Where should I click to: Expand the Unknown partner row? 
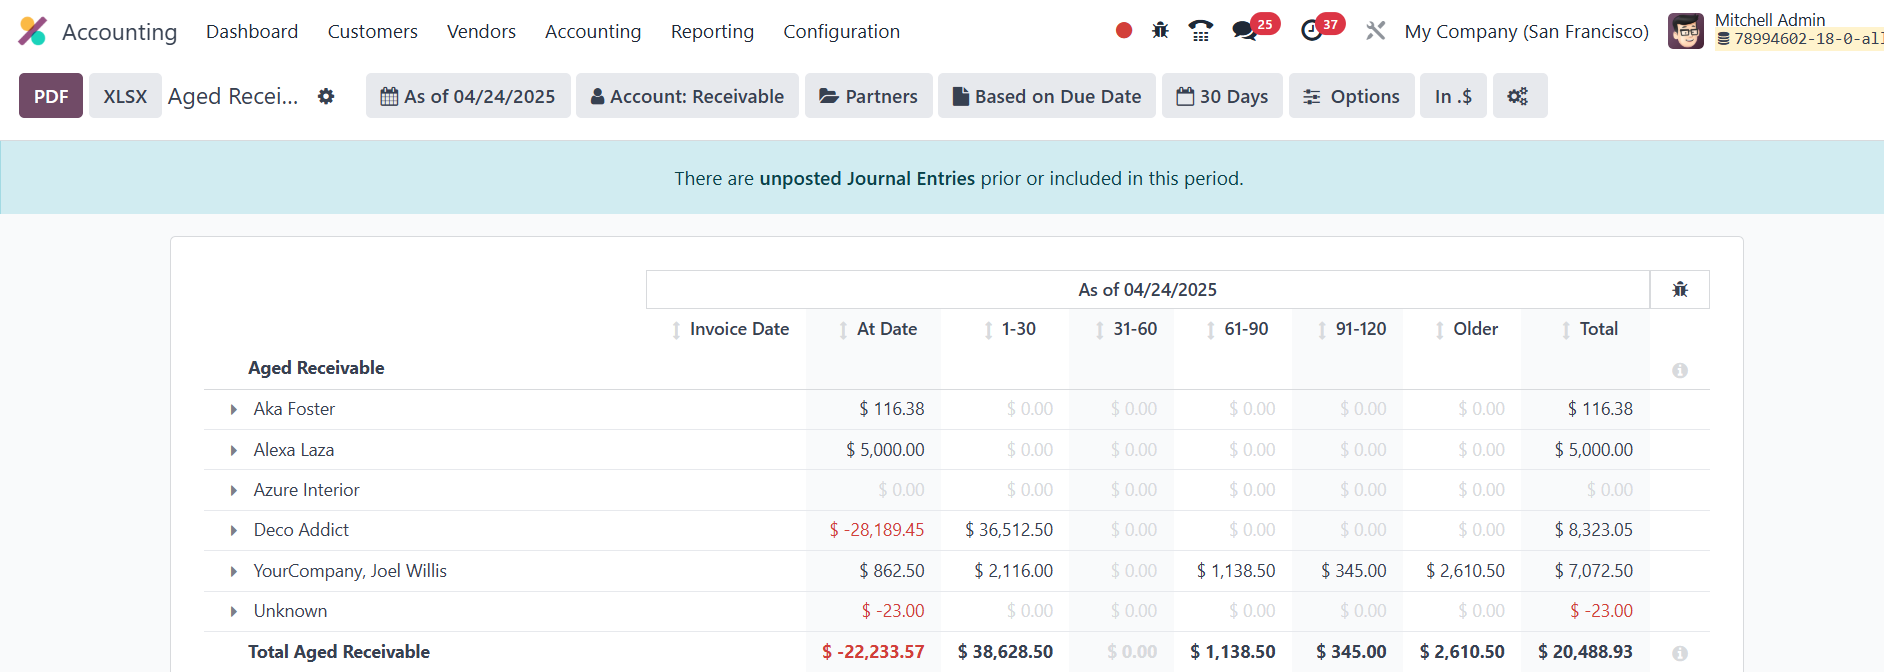tap(234, 612)
